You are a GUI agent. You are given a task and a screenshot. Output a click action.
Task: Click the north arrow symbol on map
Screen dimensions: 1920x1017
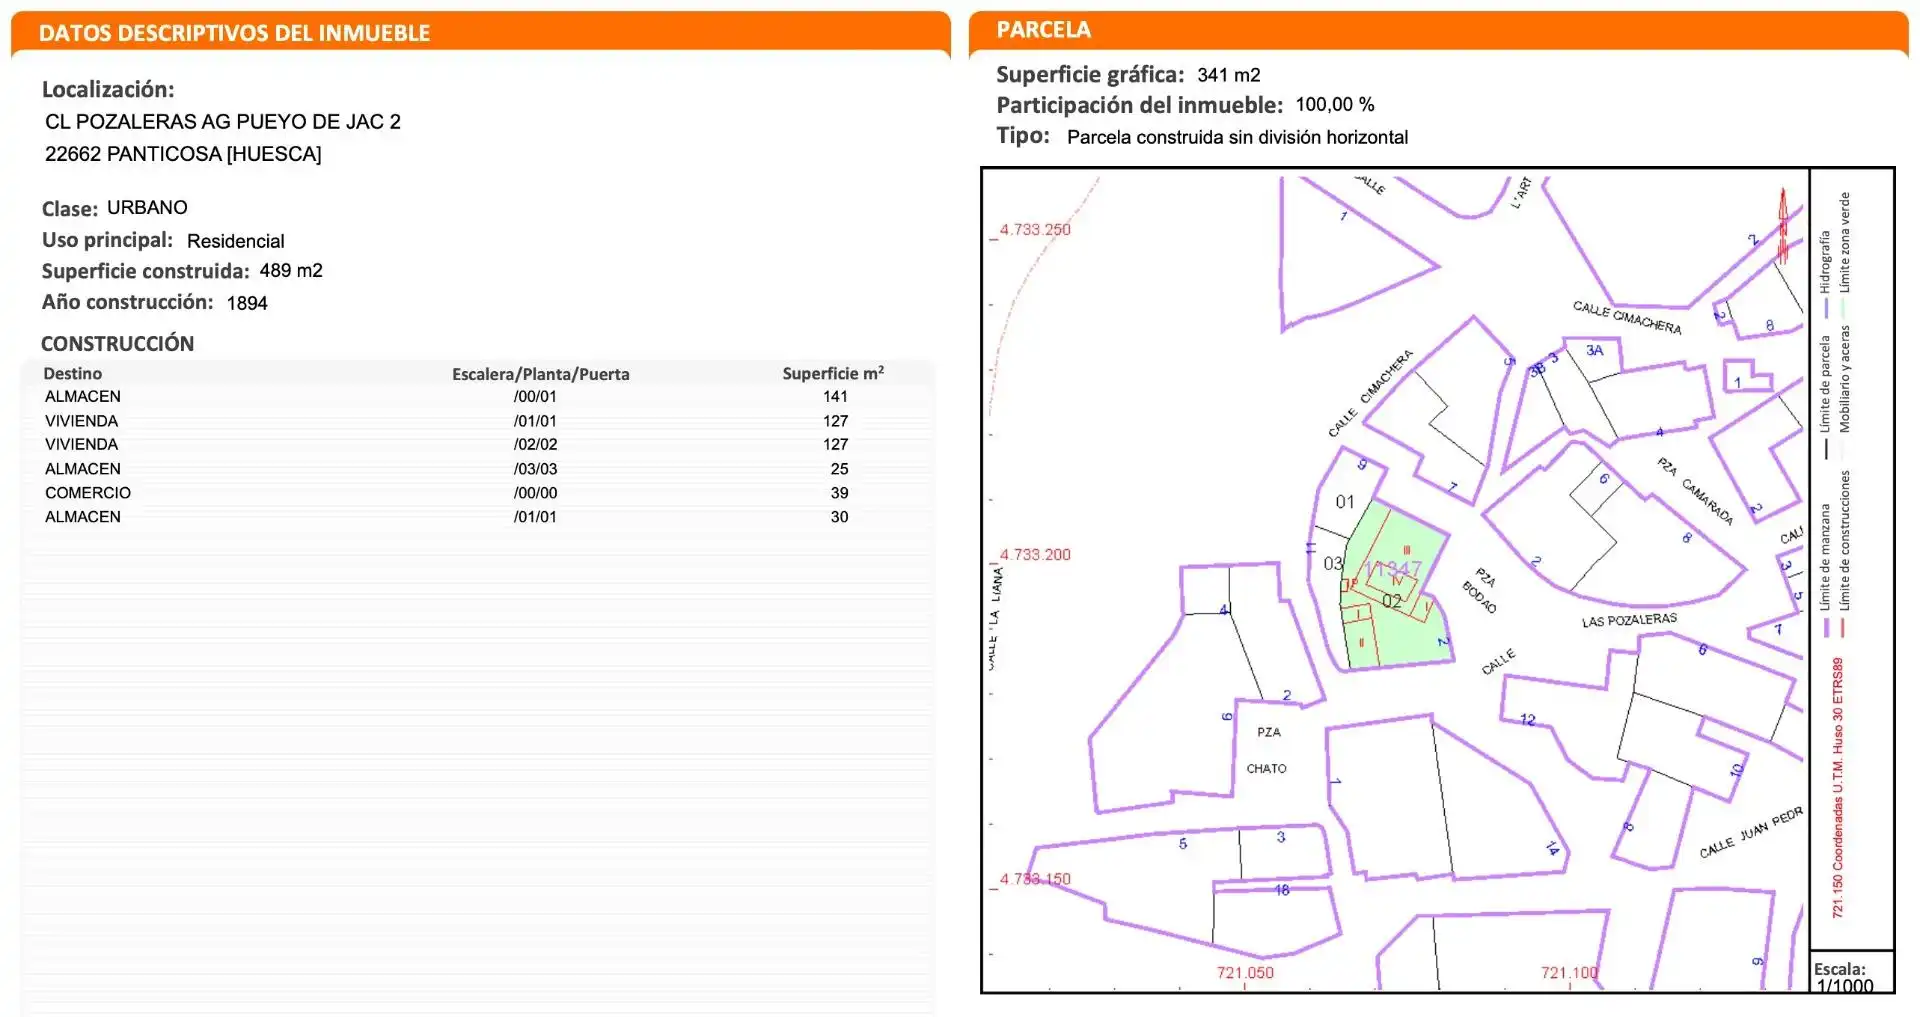click(x=1782, y=226)
